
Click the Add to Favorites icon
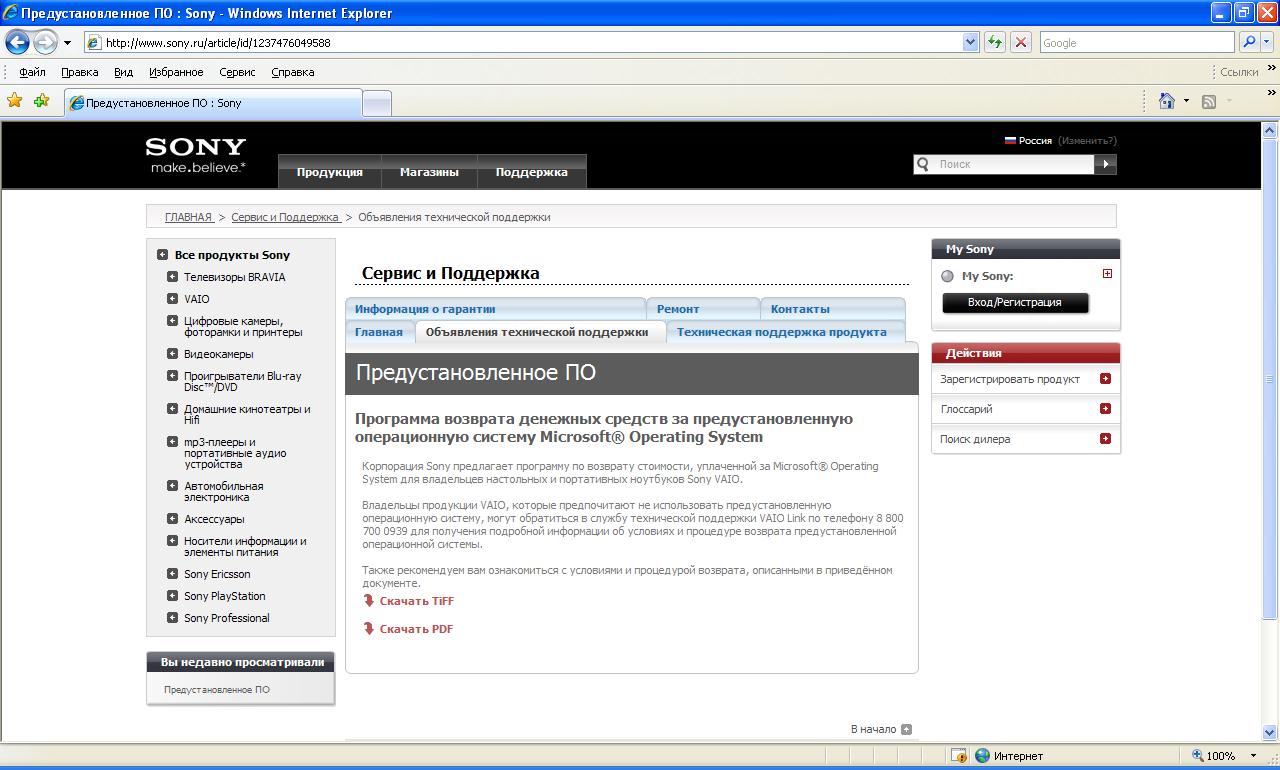tap(41, 101)
